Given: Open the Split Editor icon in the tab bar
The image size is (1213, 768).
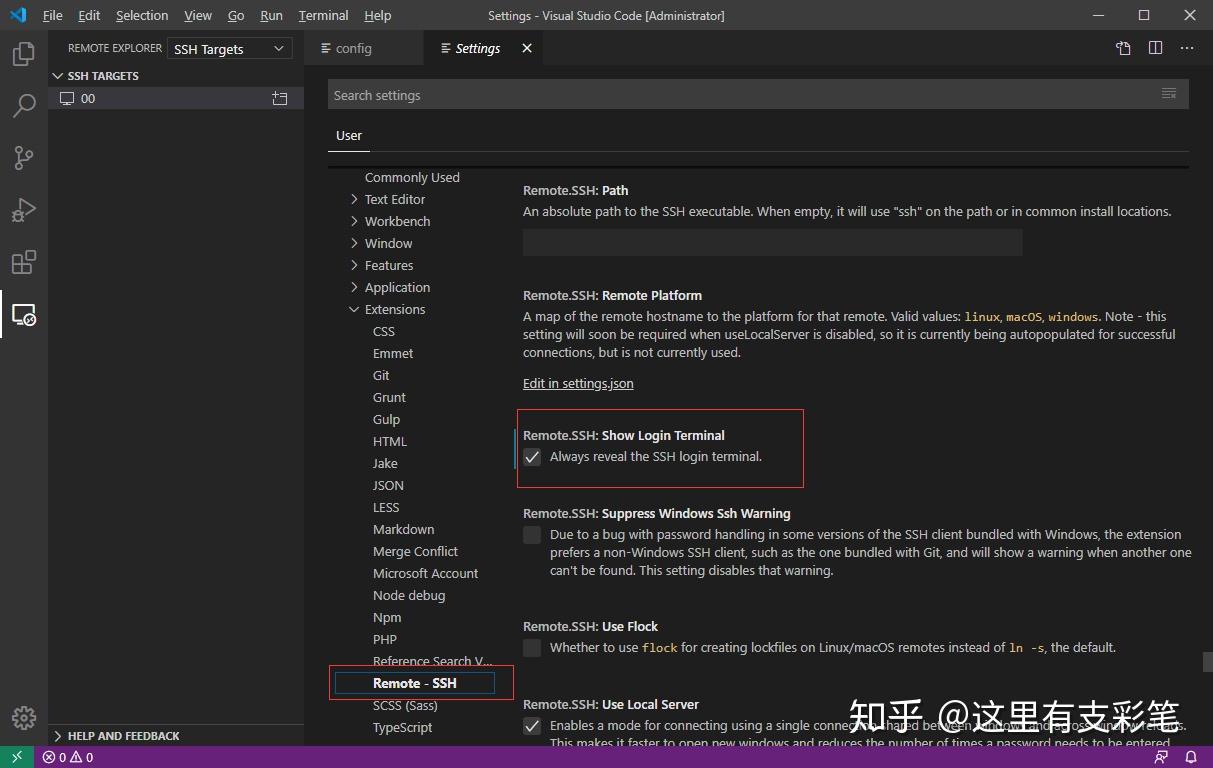Looking at the screenshot, I should tap(1157, 47).
